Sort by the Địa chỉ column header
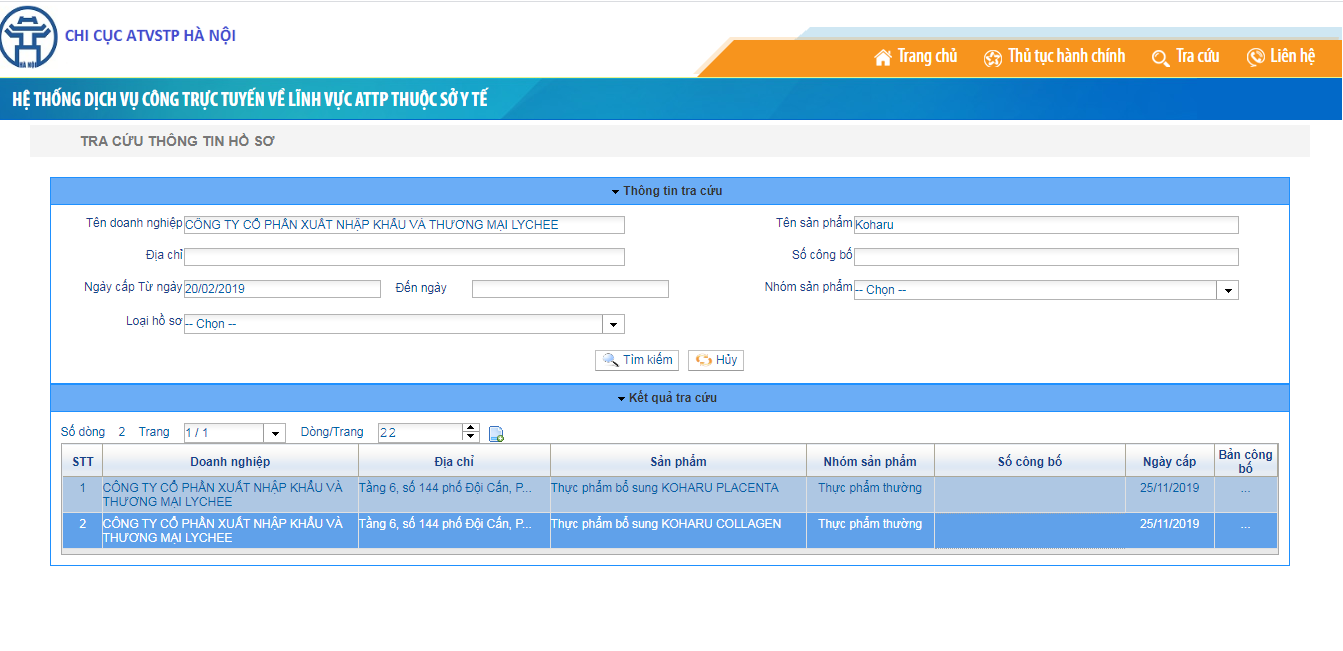 [454, 461]
